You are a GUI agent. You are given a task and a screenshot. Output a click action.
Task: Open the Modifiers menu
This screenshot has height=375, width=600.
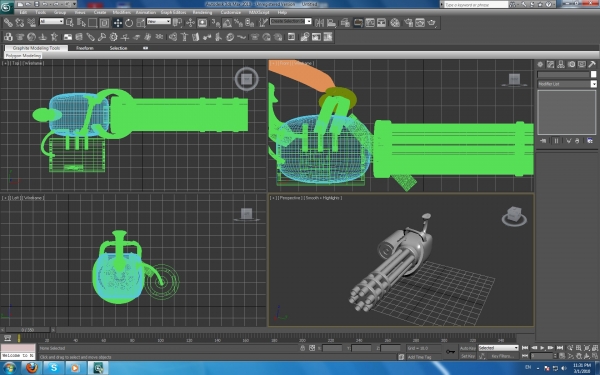pyautogui.click(x=122, y=12)
